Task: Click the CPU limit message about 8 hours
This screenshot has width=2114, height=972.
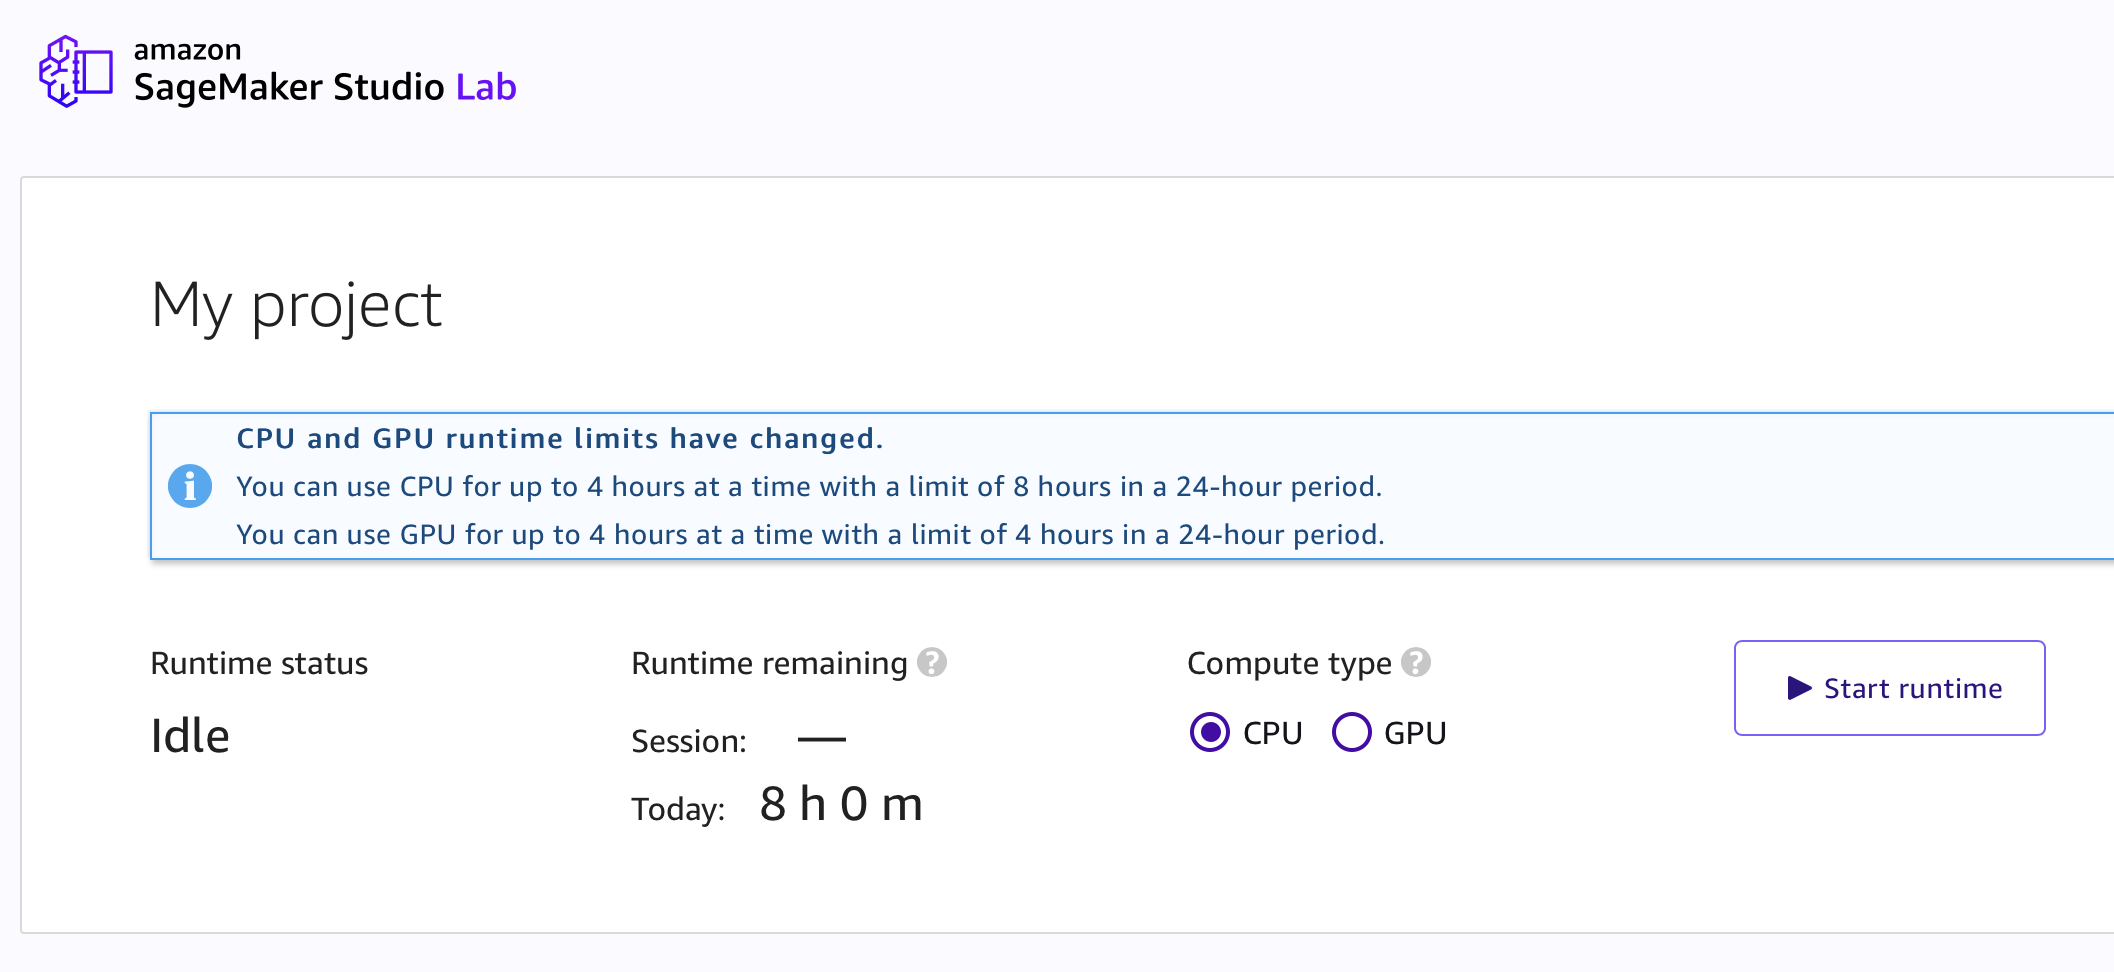Action: (x=809, y=487)
